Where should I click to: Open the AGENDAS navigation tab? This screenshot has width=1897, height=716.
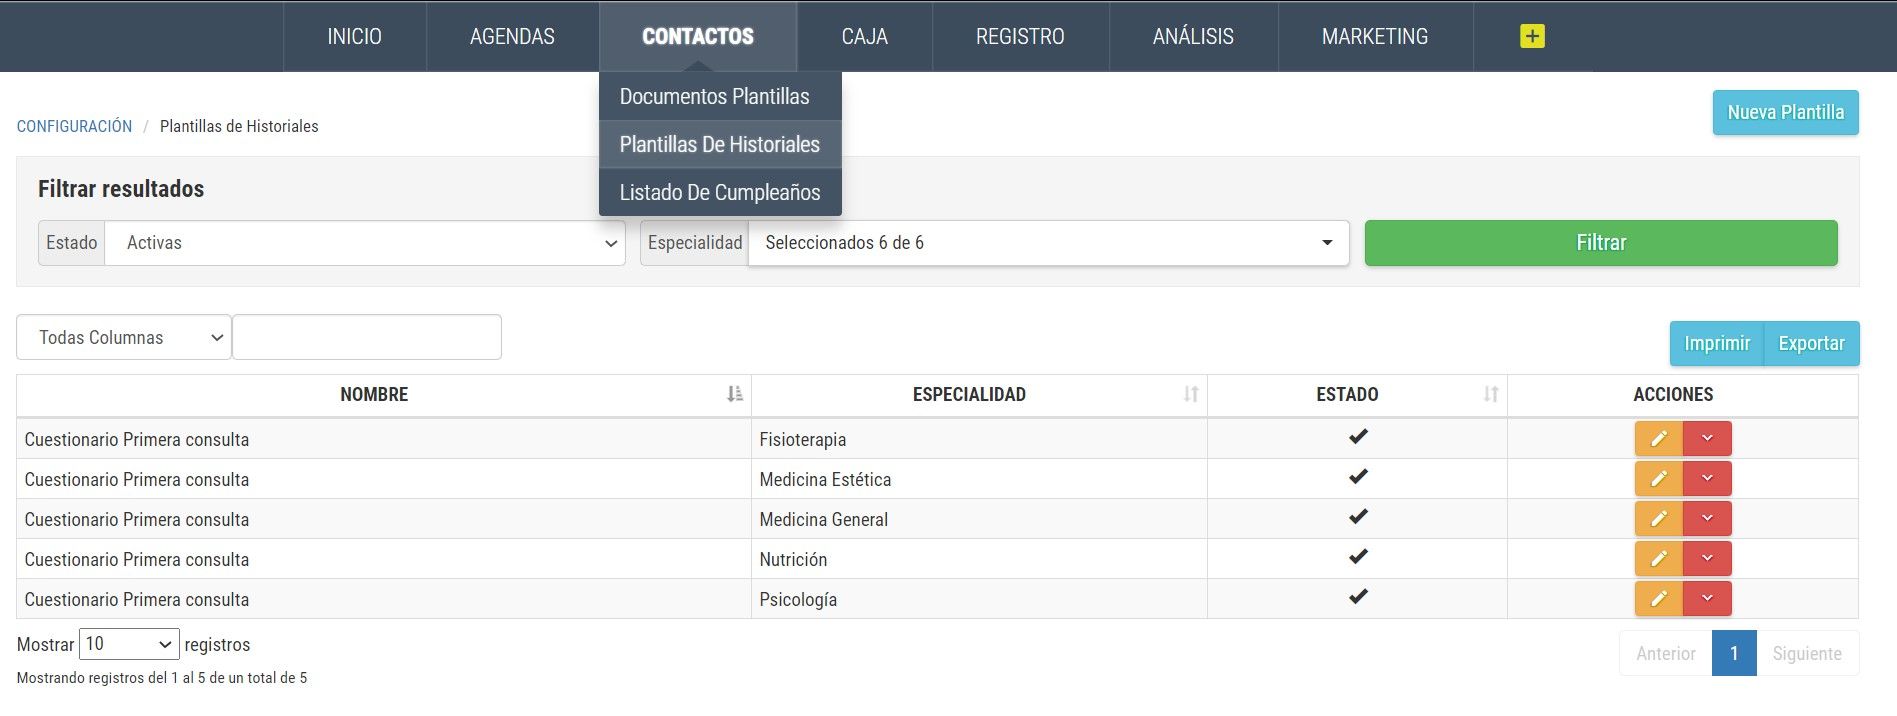[x=512, y=36]
